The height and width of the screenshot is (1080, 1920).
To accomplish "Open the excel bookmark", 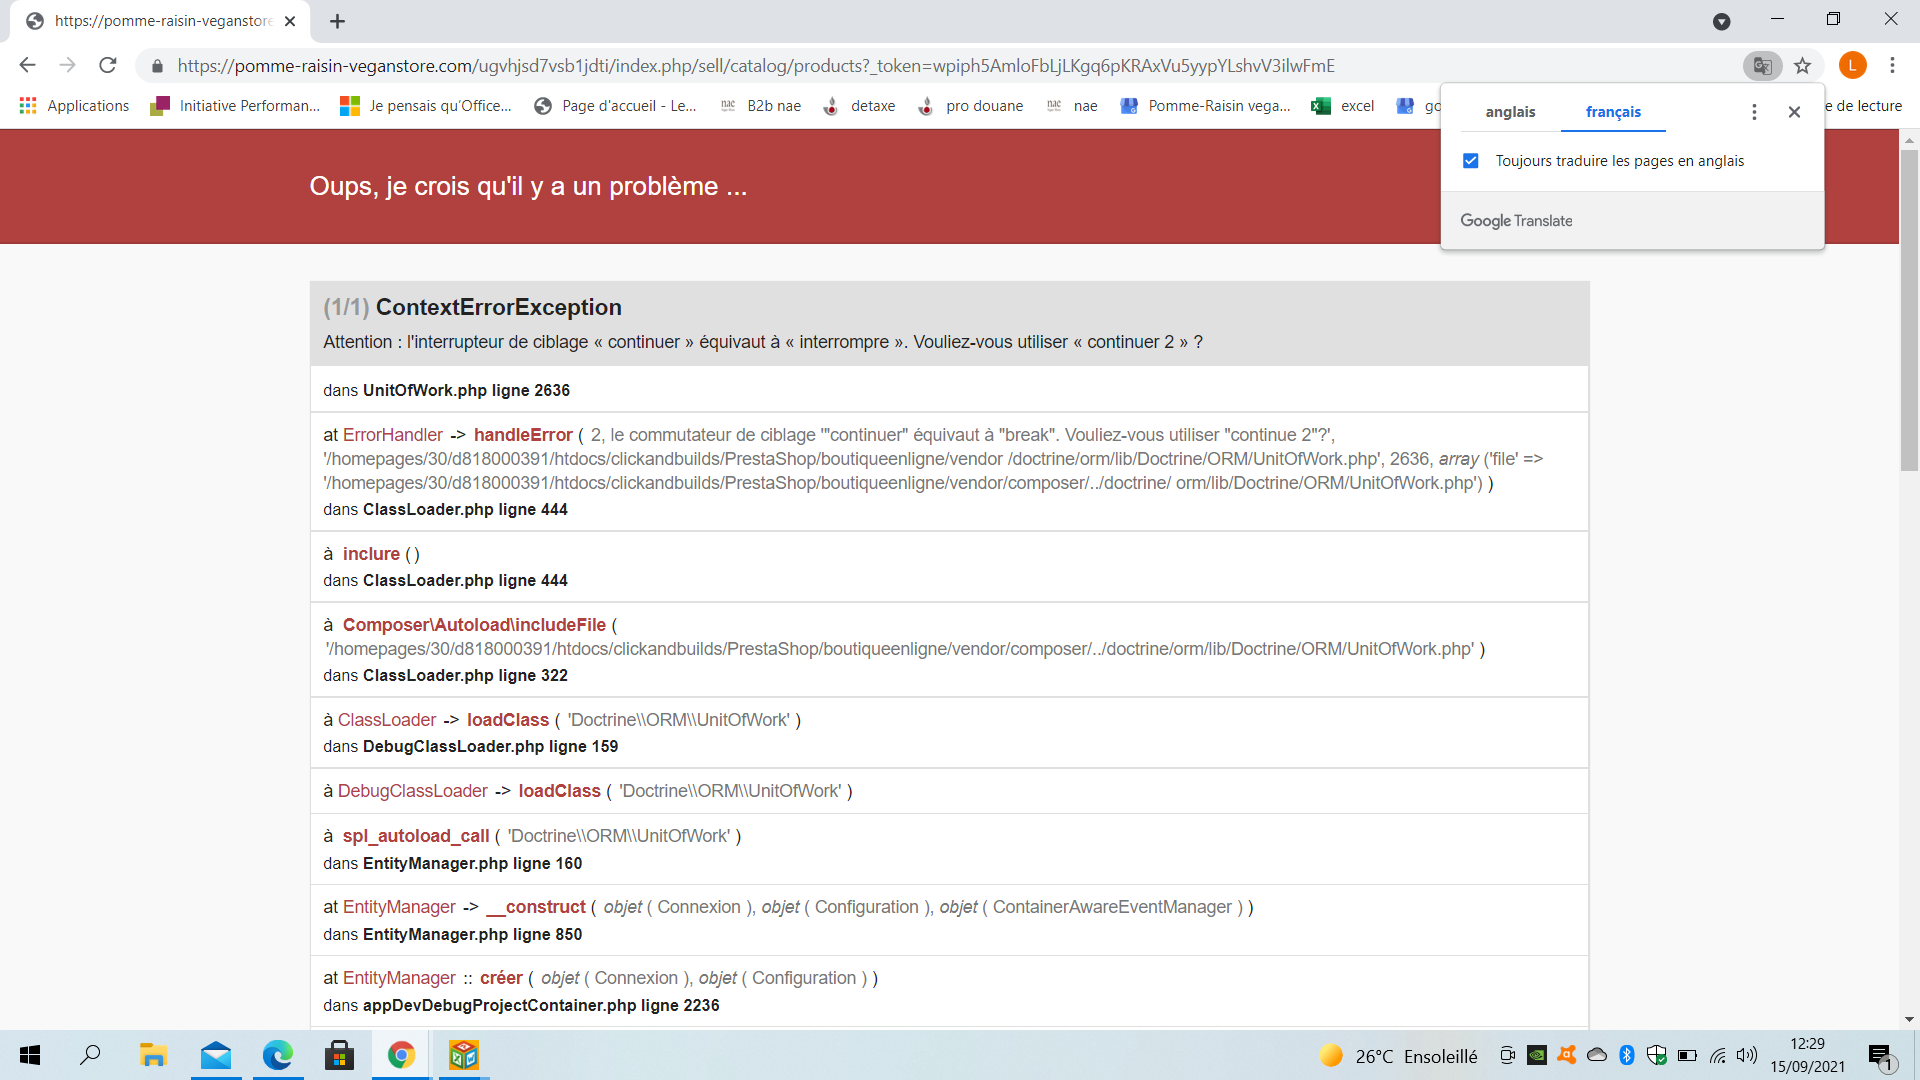I will tap(1343, 106).
